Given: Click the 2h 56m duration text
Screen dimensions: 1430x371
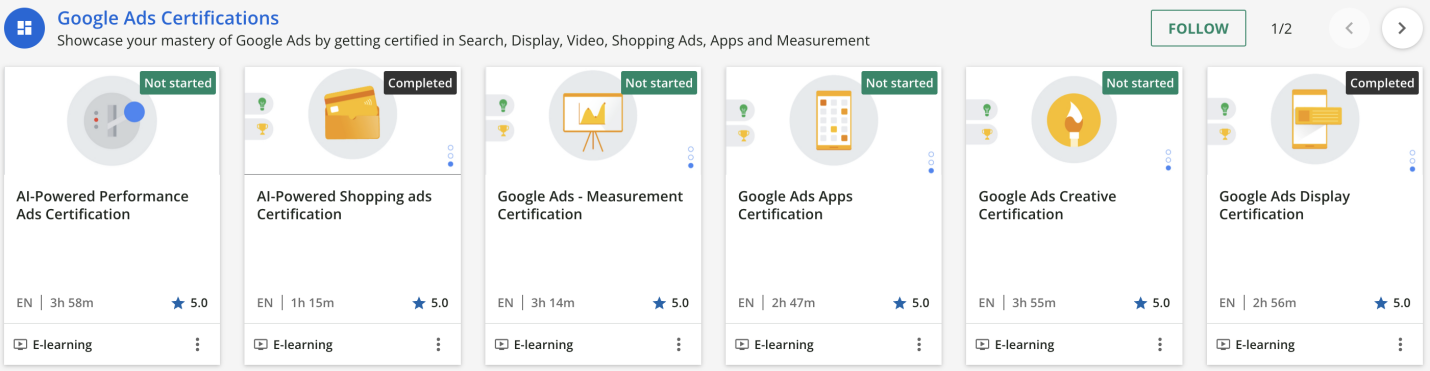Looking at the screenshot, I should (x=1275, y=303).
